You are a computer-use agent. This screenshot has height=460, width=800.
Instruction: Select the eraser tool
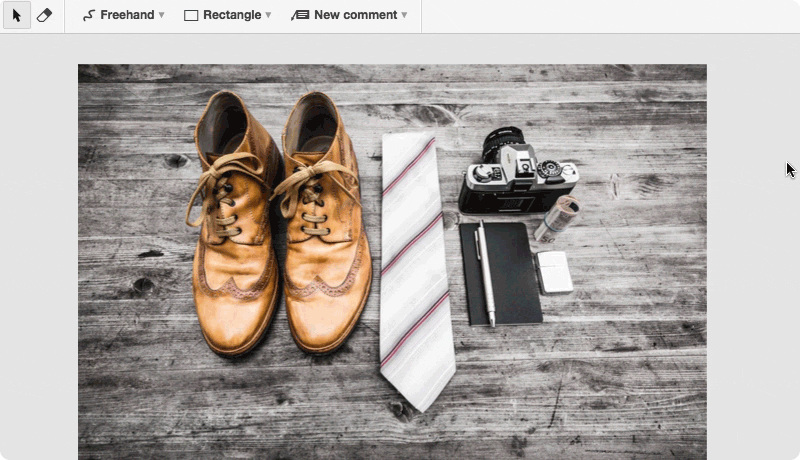click(x=44, y=15)
